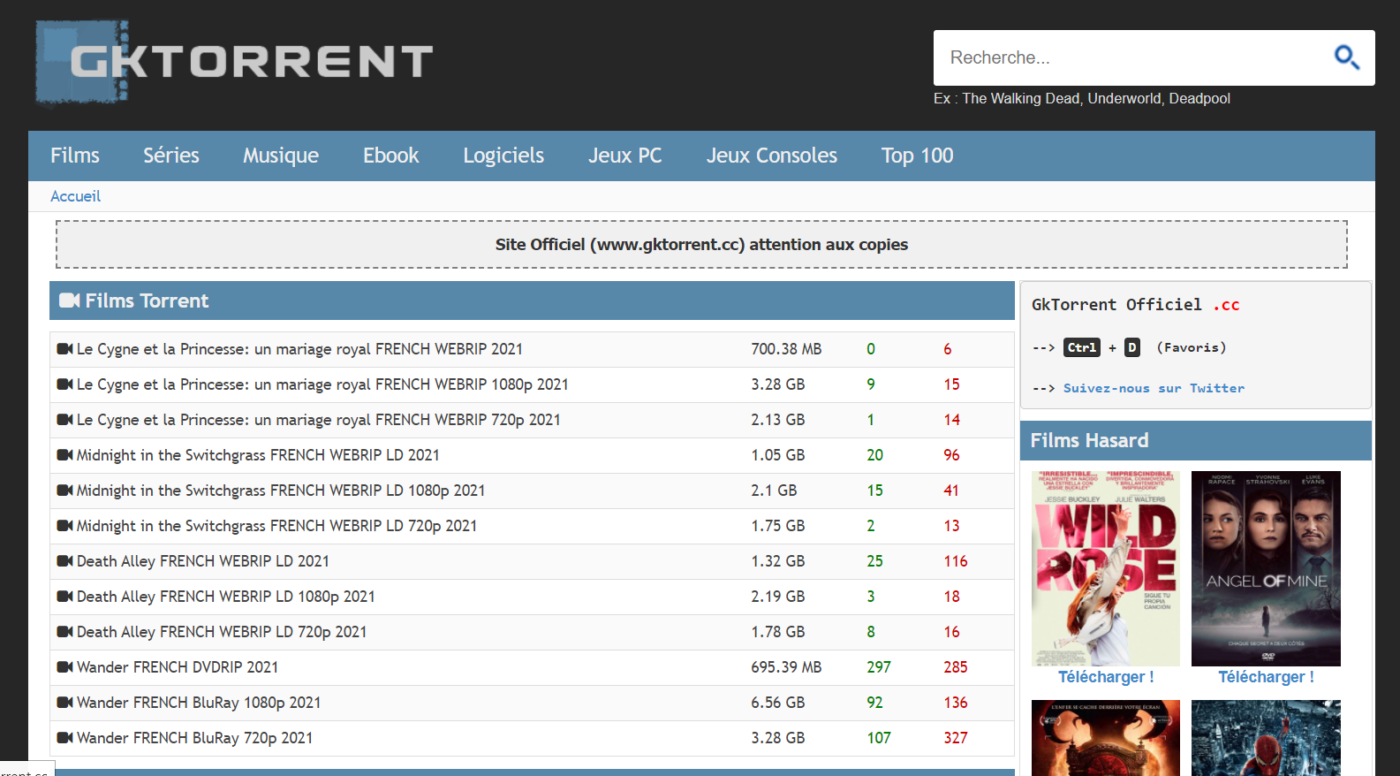This screenshot has height=776, width=1400.
Task: Open Death Alley WEBRIP LD 720p 2021
Action: (222, 632)
